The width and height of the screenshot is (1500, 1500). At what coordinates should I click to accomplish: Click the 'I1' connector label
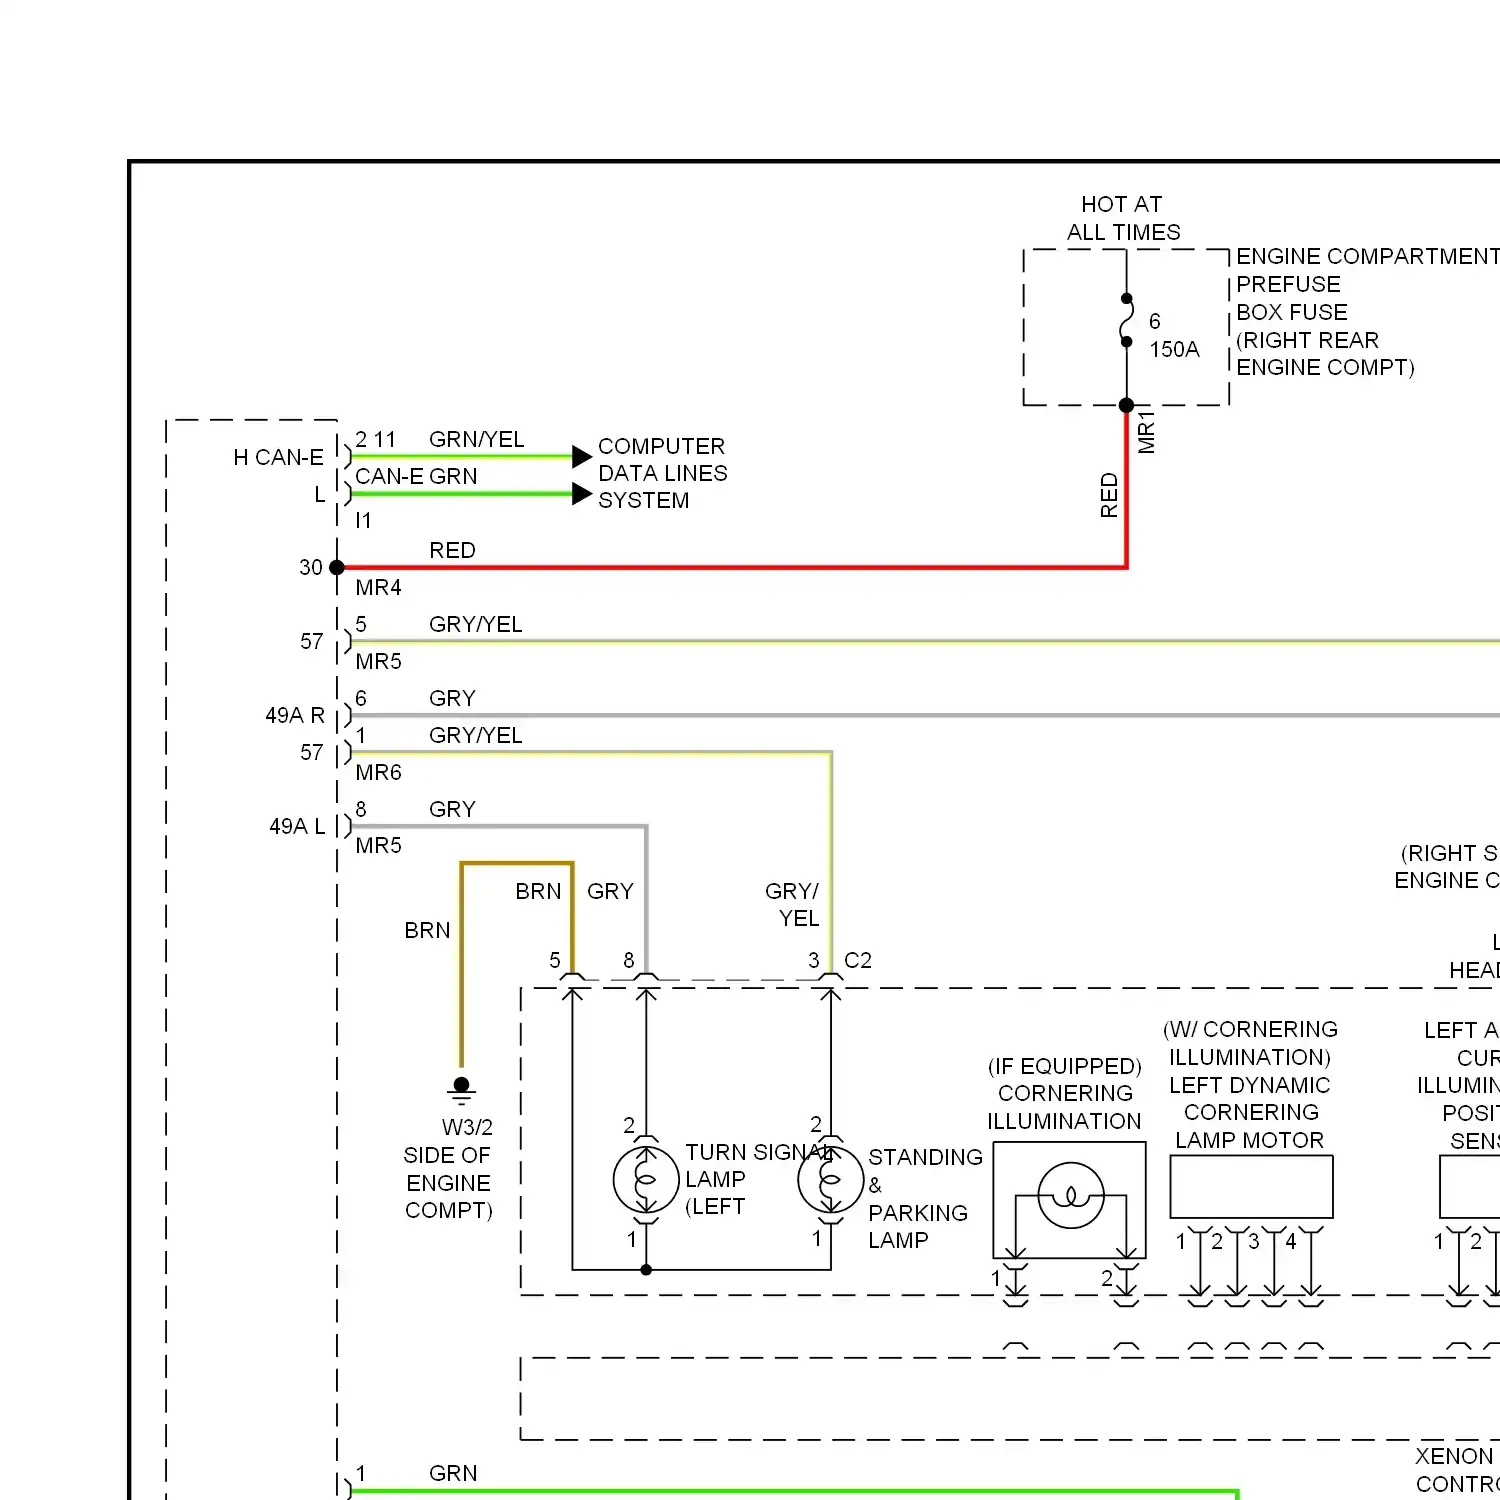point(363,520)
